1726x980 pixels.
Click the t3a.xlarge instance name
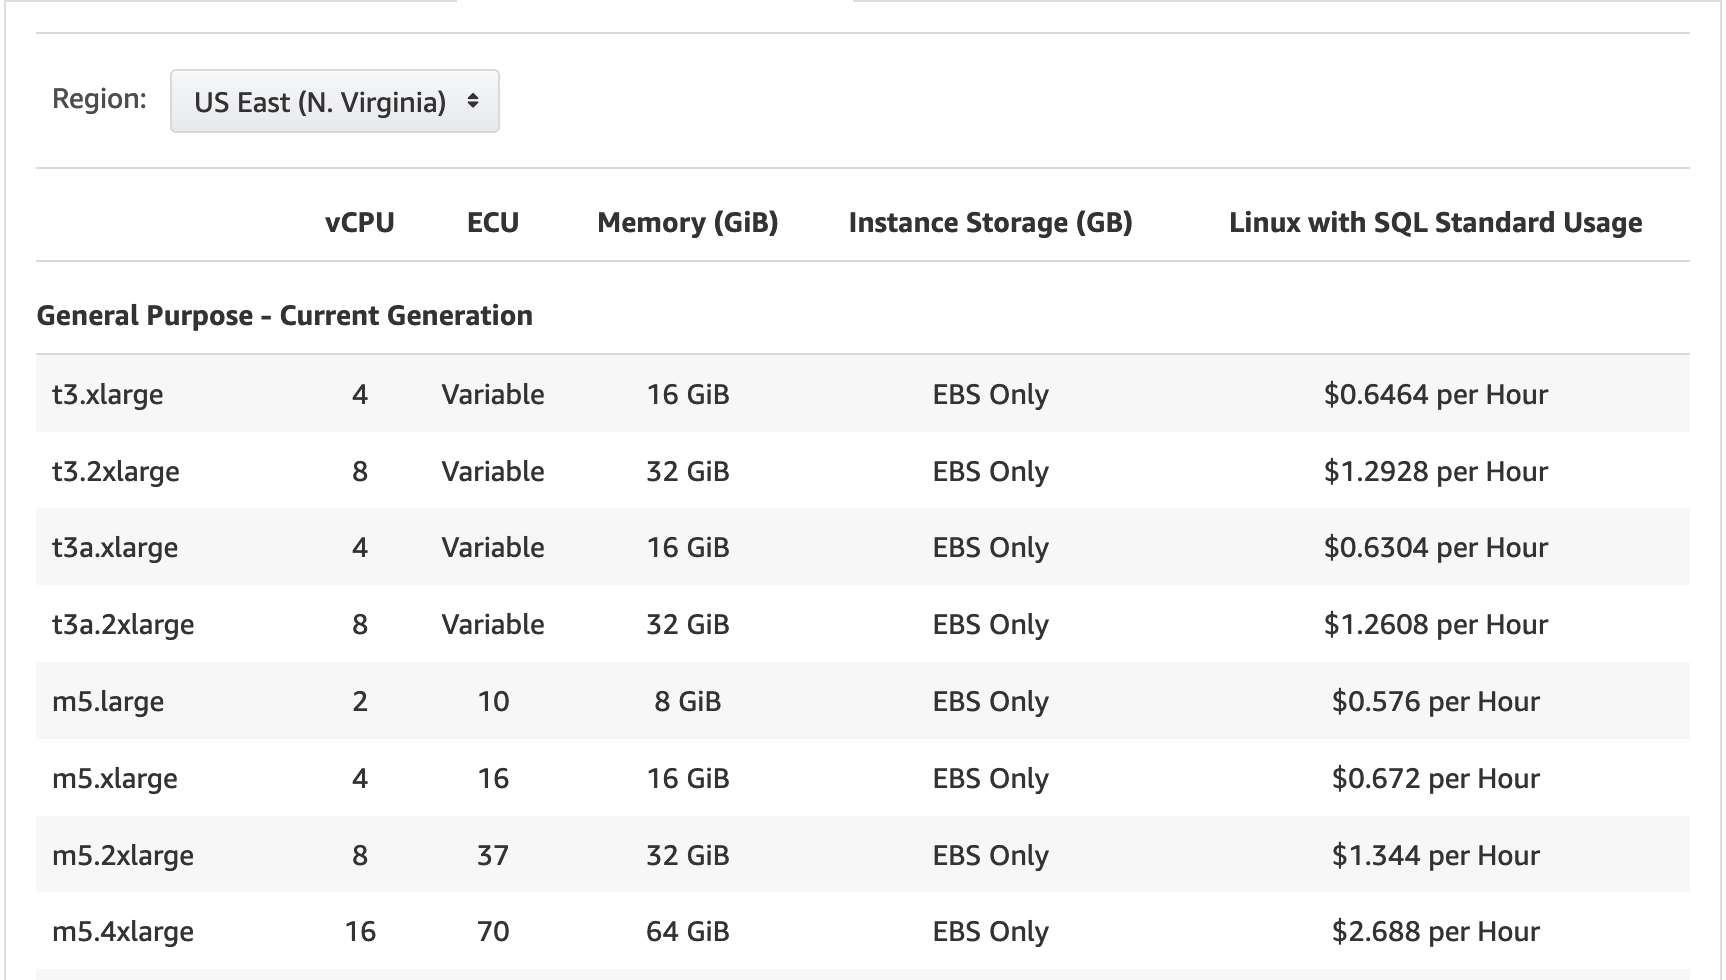[114, 547]
